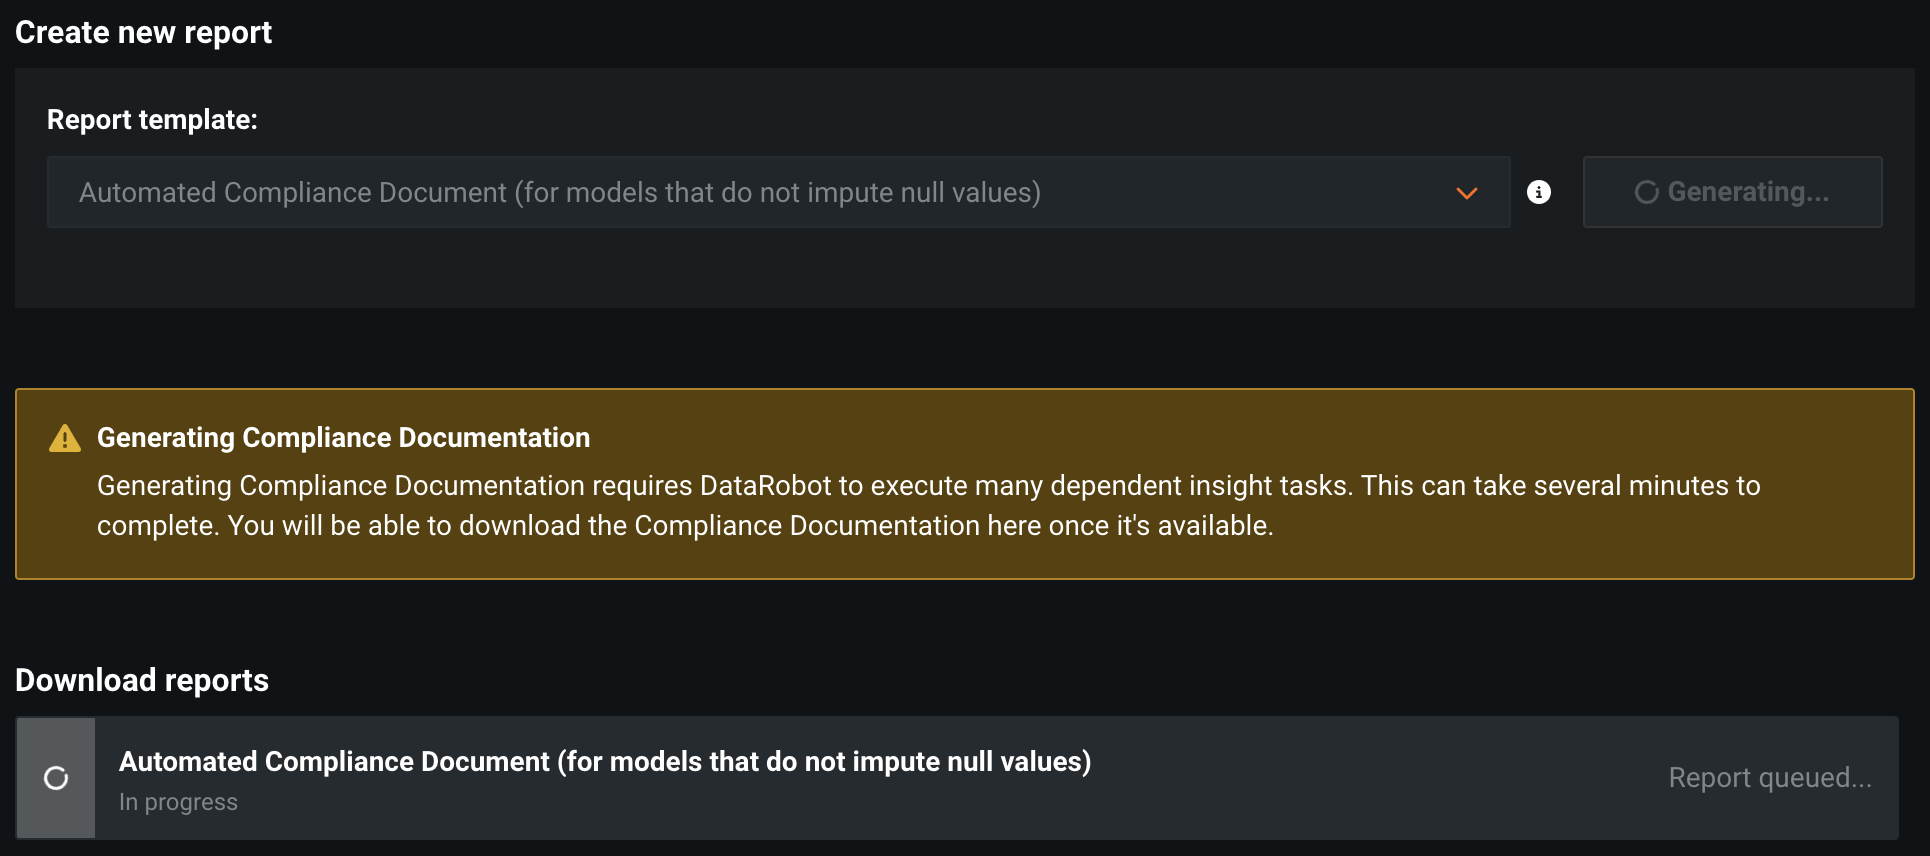Viewport: 1930px width, 856px height.
Task: Click the spinner icon in Generating button
Action: 1646,192
